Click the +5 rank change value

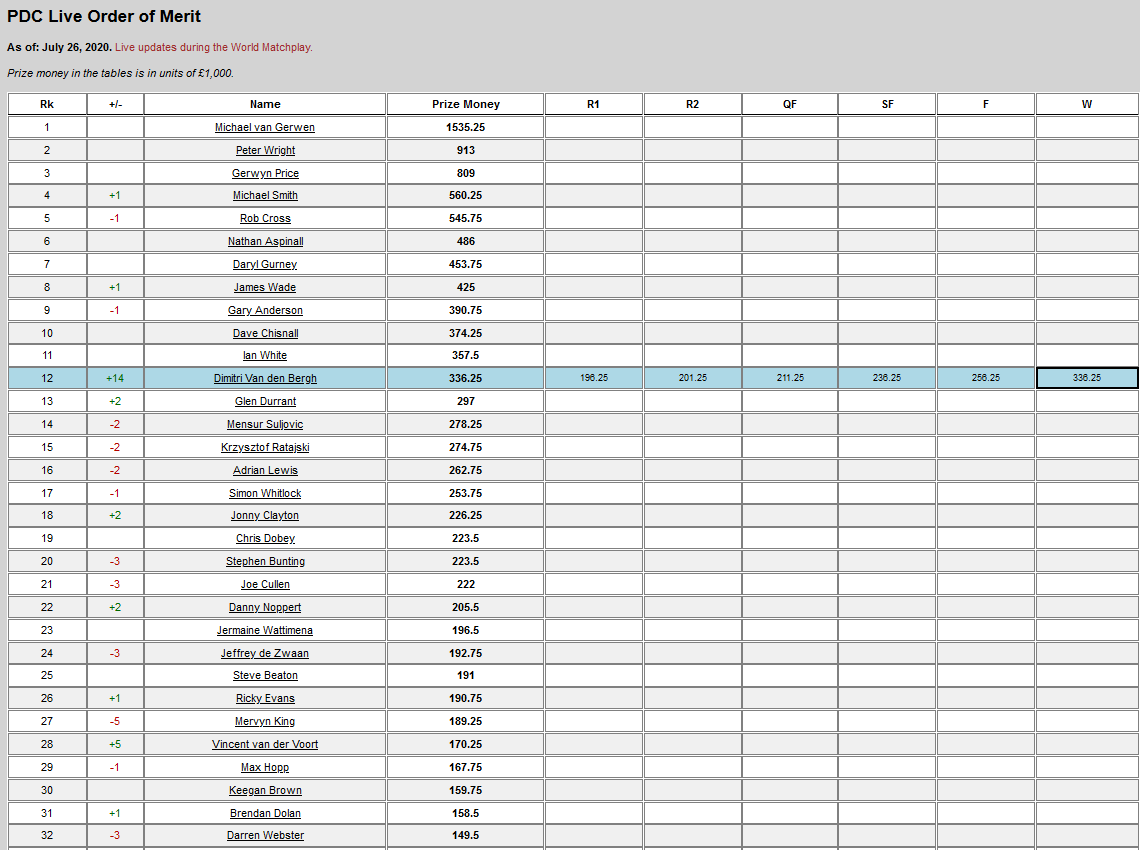click(x=115, y=745)
